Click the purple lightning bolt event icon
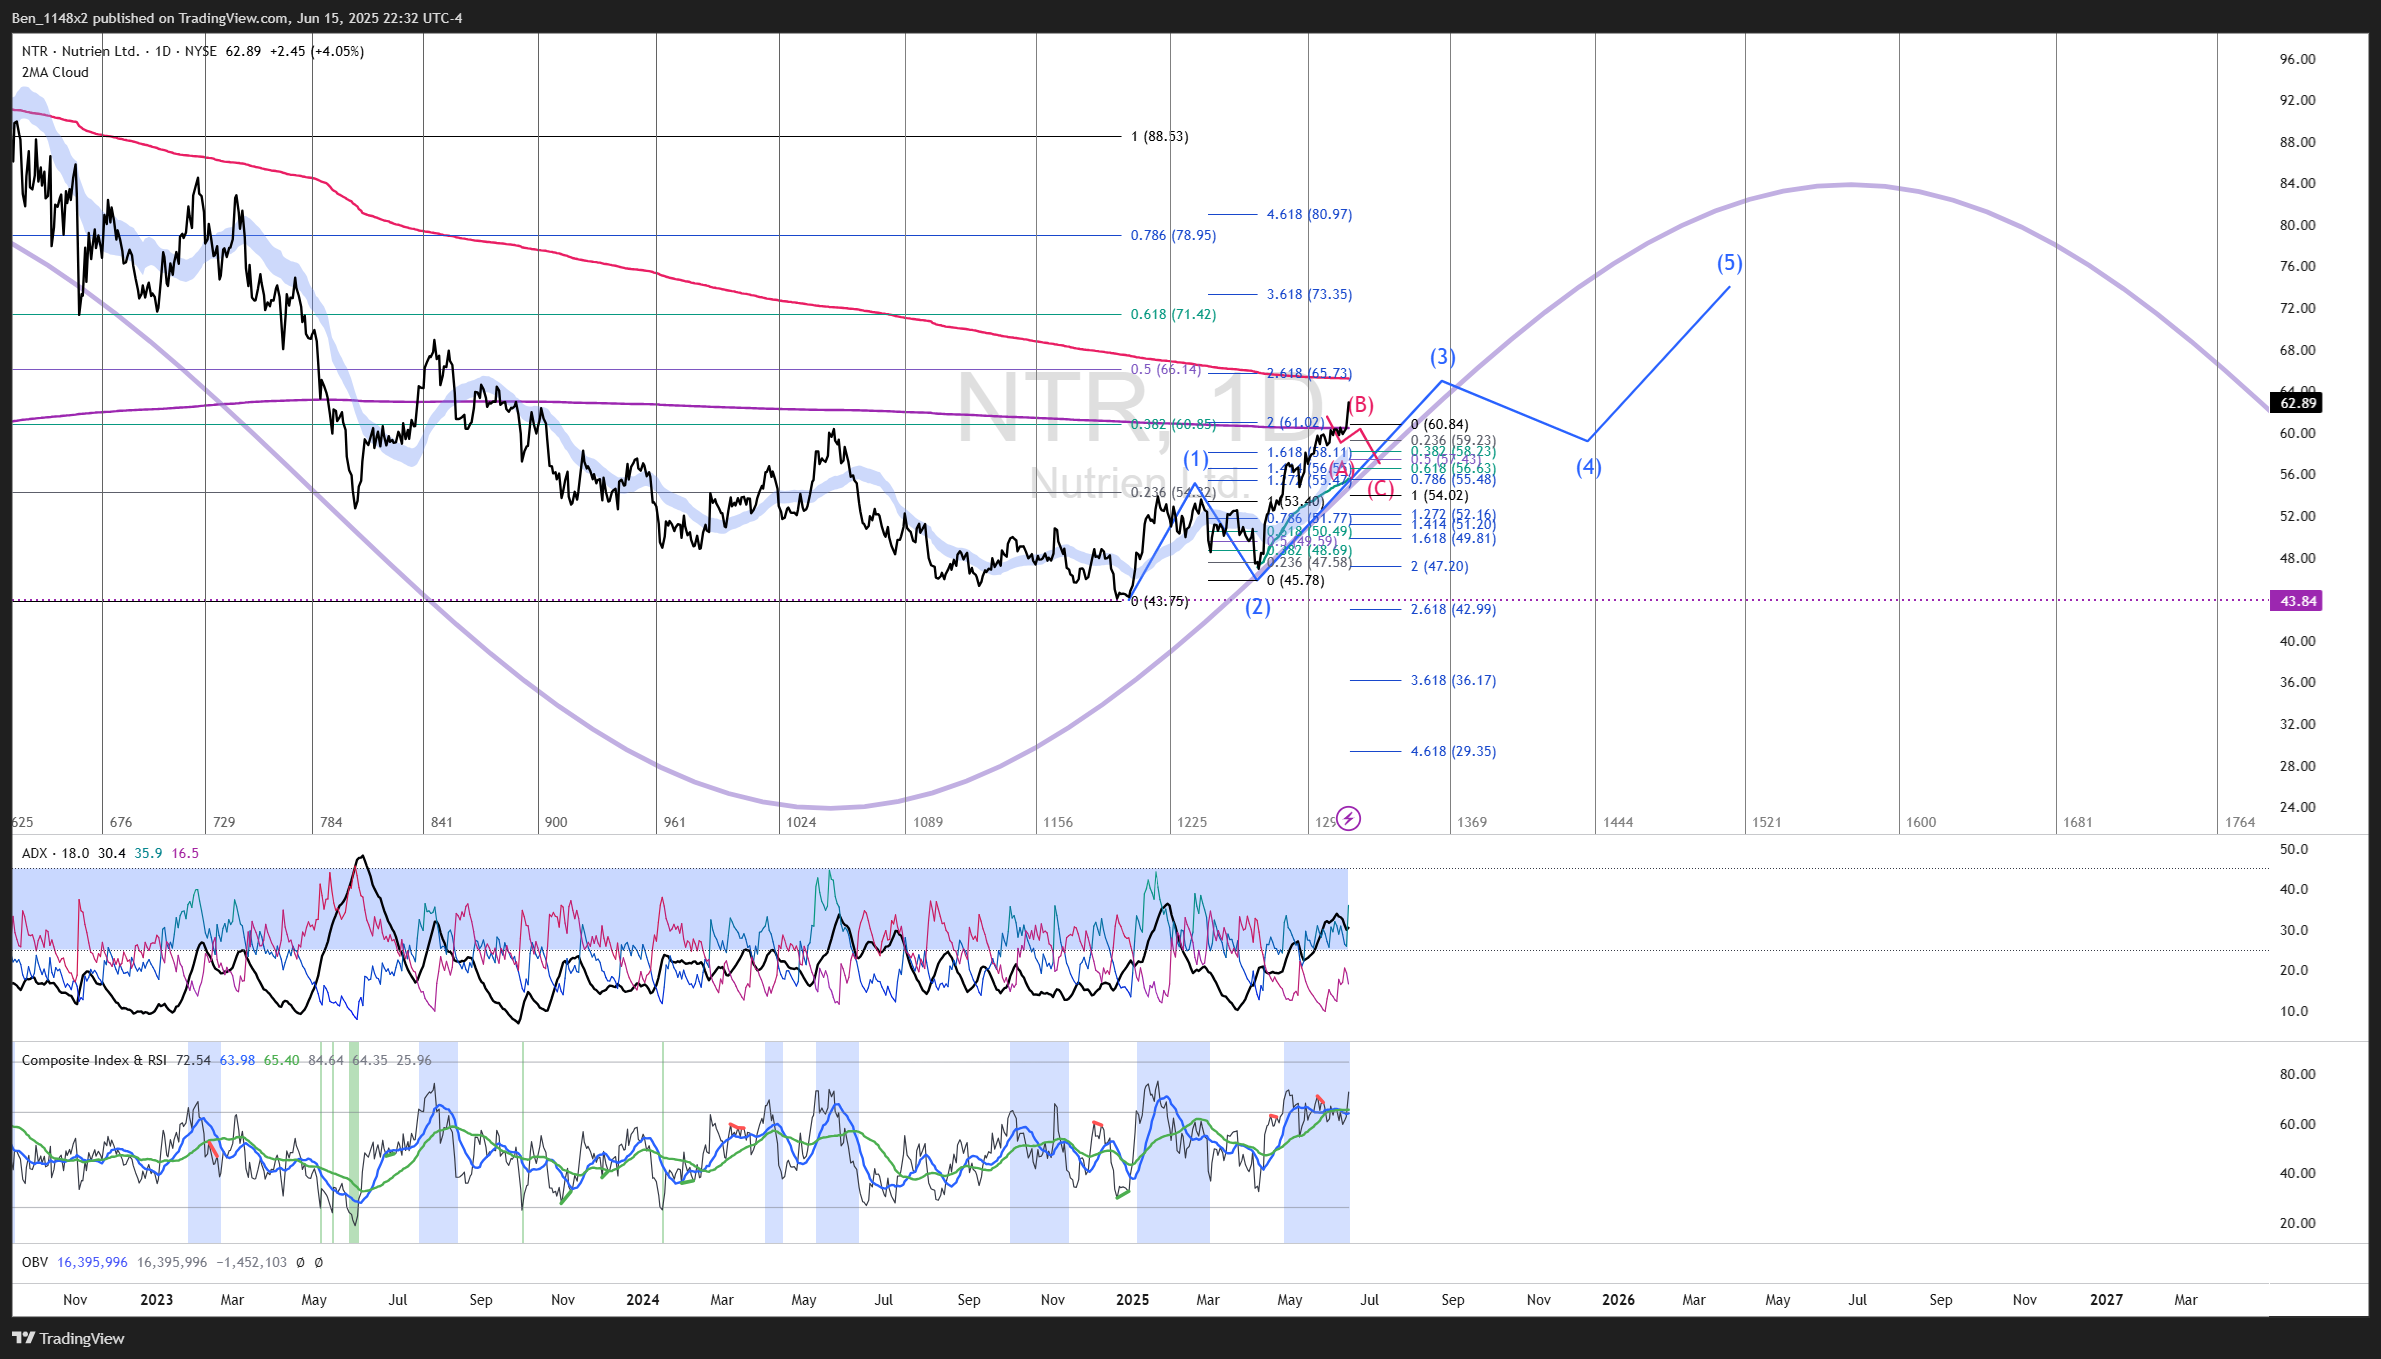This screenshot has width=2381, height=1359. (x=1348, y=819)
